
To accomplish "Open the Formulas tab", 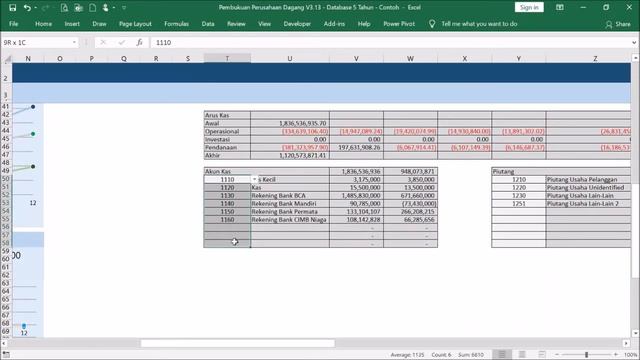I will click(x=176, y=24).
